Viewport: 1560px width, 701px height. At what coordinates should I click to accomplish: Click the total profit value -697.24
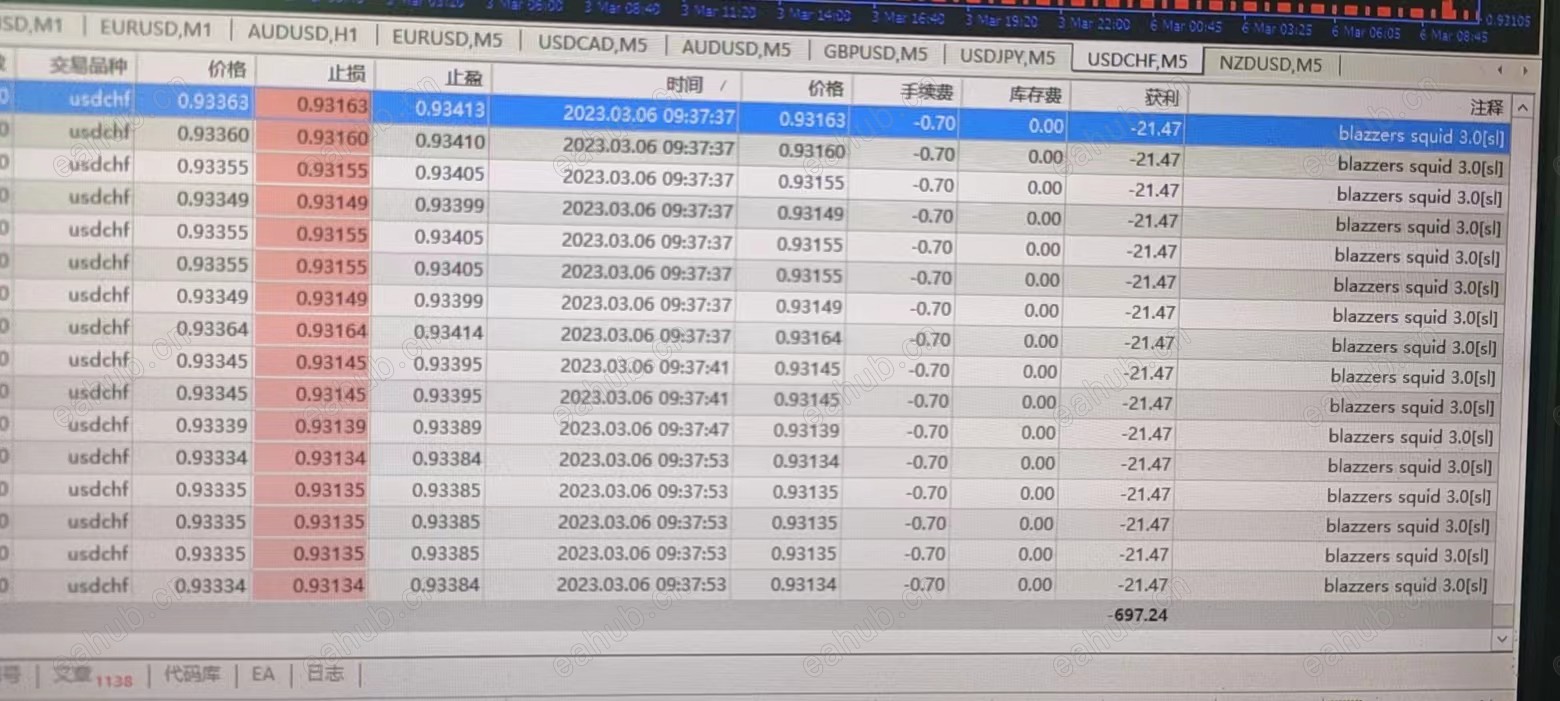coord(1139,615)
